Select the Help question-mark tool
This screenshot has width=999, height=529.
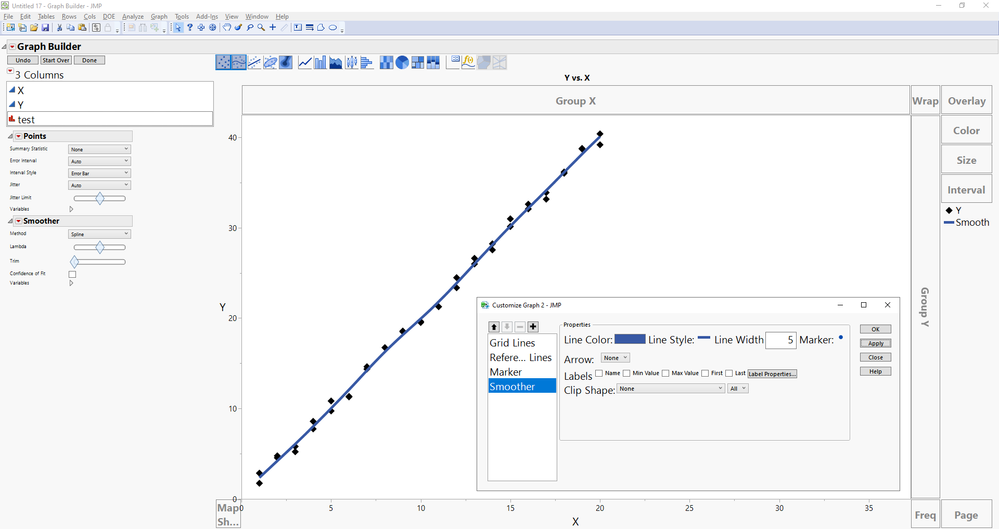pos(190,27)
